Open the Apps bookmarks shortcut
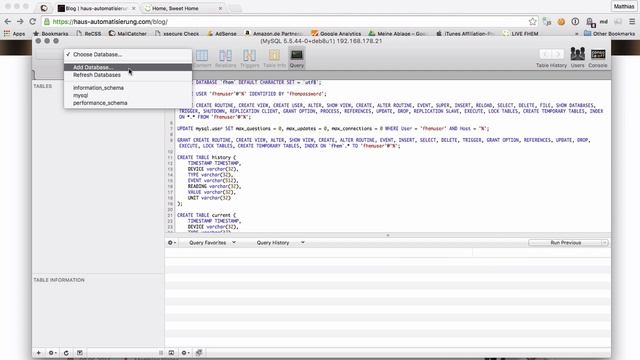Image resolution: width=640 pixels, height=360 pixels. pos(14,33)
